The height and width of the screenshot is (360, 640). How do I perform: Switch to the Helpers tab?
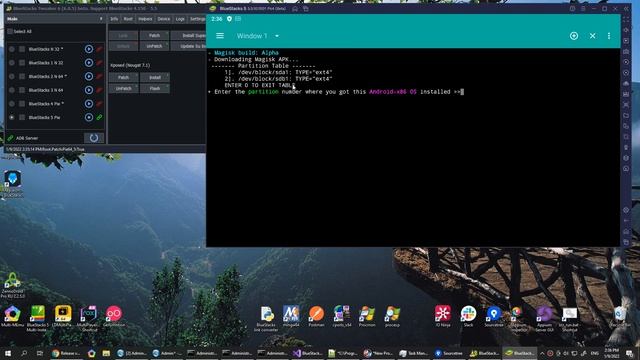[x=145, y=19]
